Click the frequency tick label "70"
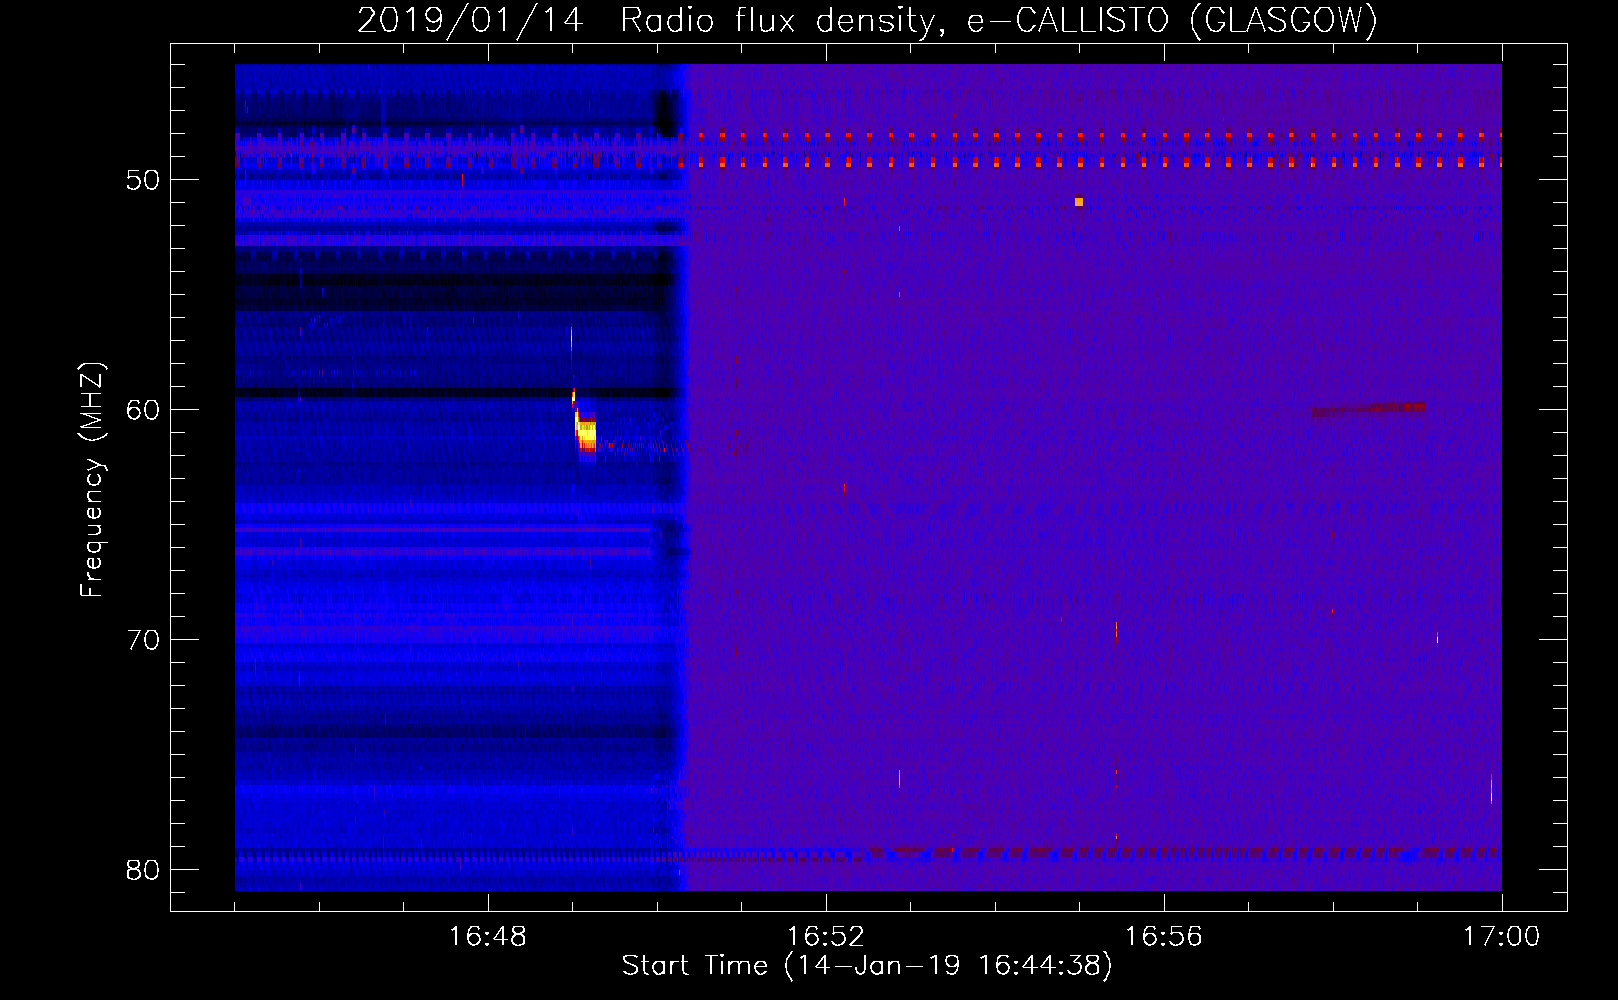Screen dimensions: 1618x1000 [x=143, y=640]
